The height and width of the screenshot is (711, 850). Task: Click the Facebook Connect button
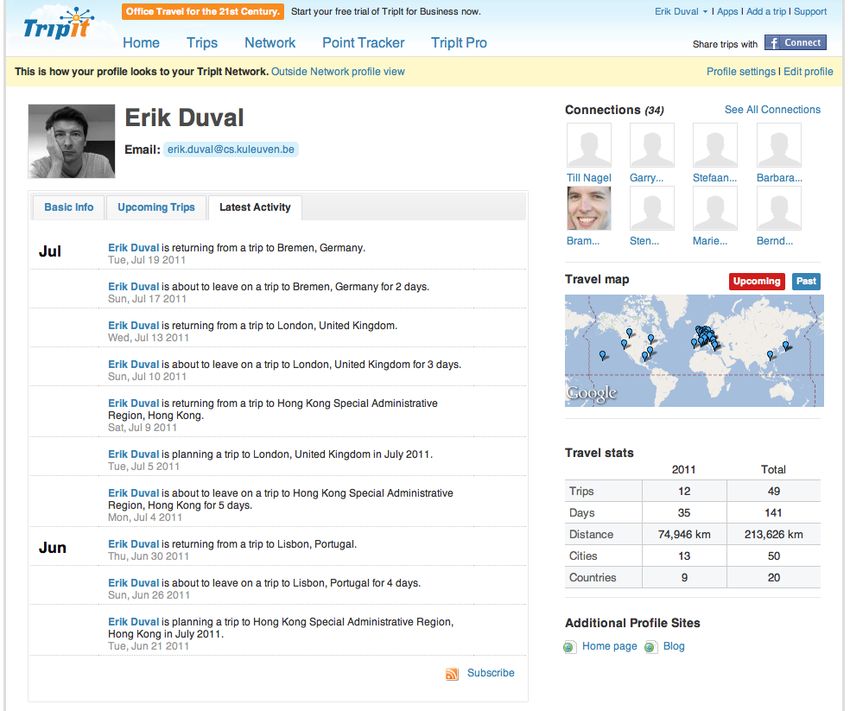(x=795, y=43)
